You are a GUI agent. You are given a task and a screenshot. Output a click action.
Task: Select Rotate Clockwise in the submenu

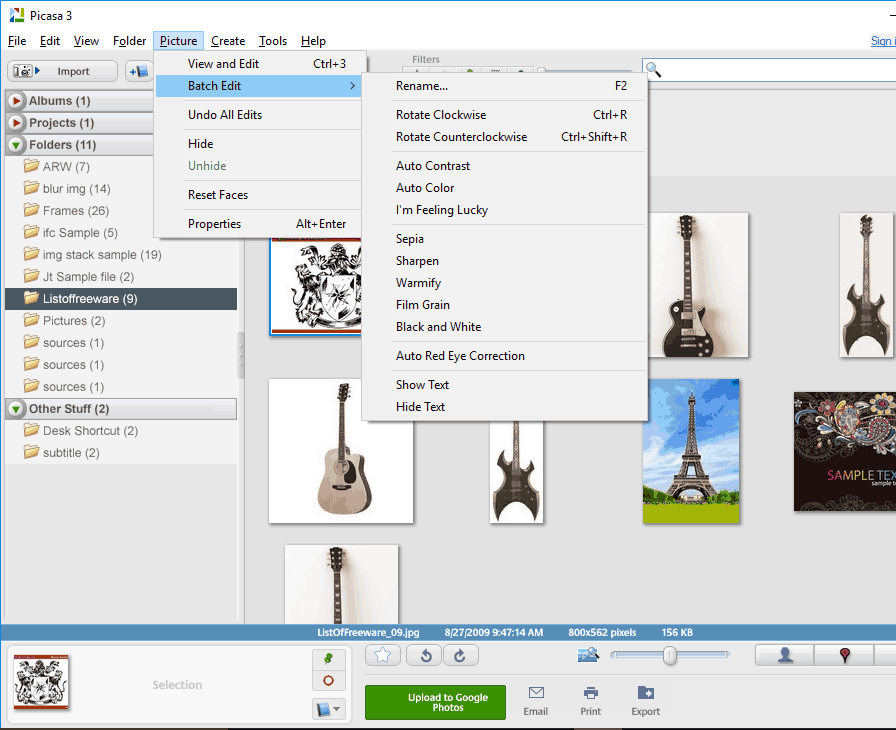click(505, 115)
